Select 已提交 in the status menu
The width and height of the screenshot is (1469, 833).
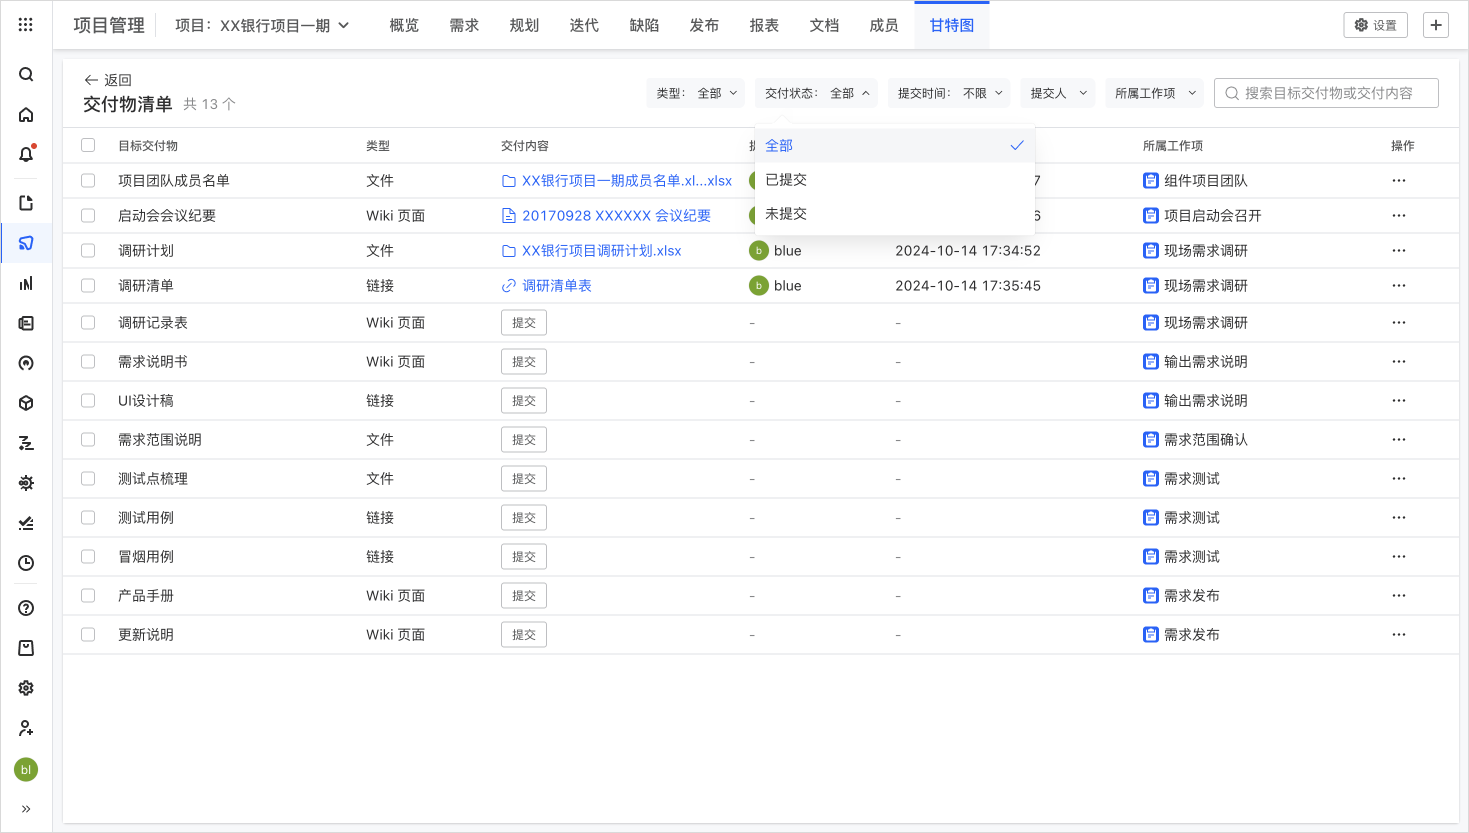point(895,180)
